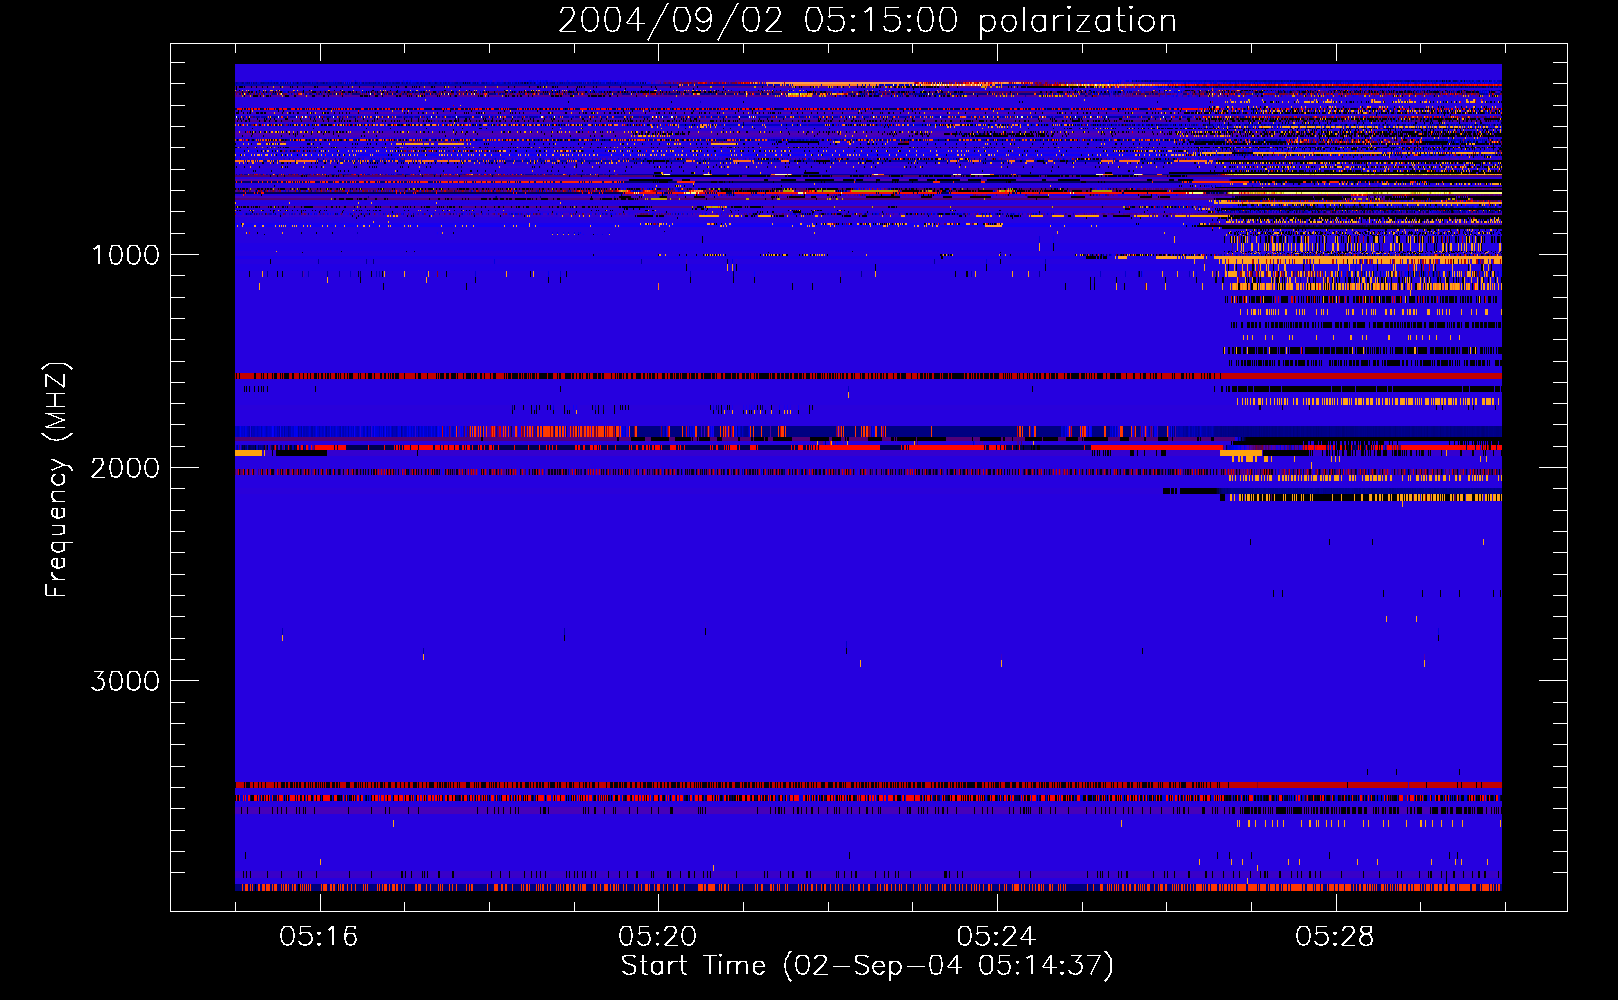The width and height of the screenshot is (1618, 1000).
Task: Pick the solid red band near 3500 MHz
Action: pos(1365,785)
